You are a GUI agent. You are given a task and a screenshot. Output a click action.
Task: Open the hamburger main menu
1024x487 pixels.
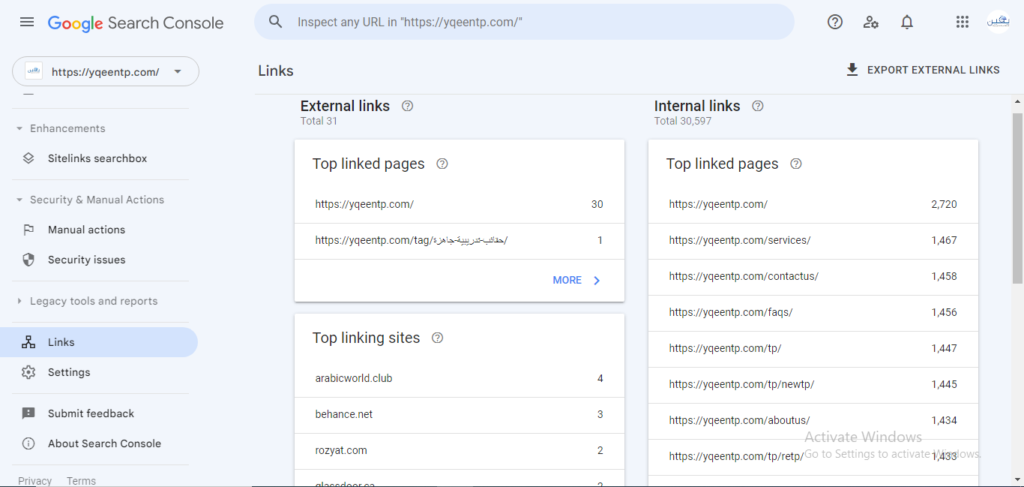tap(27, 22)
